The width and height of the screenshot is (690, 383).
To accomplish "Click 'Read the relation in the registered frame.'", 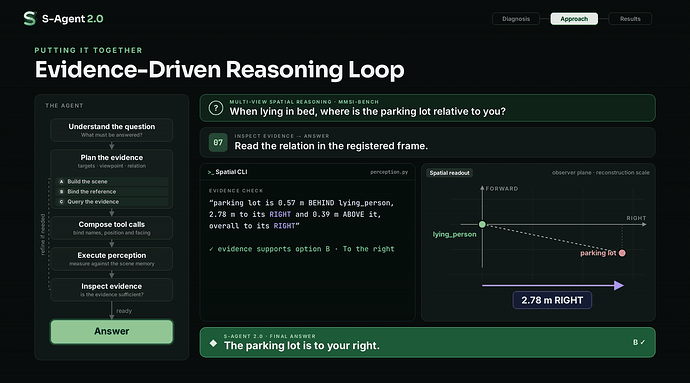I will click(331, 146).
